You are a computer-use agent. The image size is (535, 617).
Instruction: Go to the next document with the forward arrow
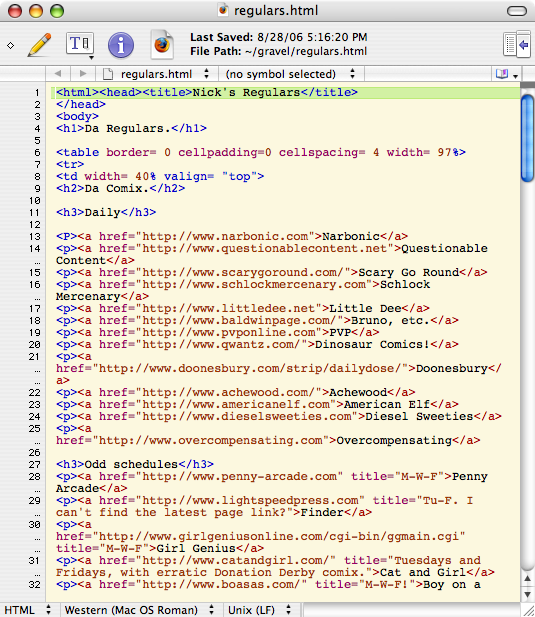tap(83, 74)
